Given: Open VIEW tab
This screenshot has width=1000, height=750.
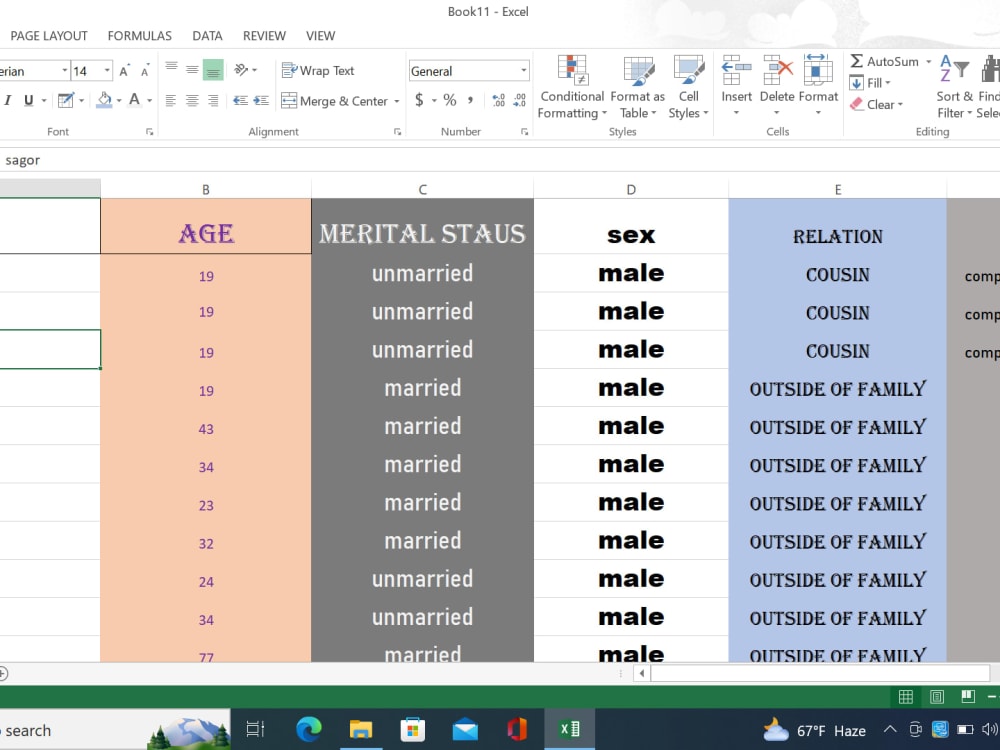Looking at the screenshot, I should click(x=320, y=36).
